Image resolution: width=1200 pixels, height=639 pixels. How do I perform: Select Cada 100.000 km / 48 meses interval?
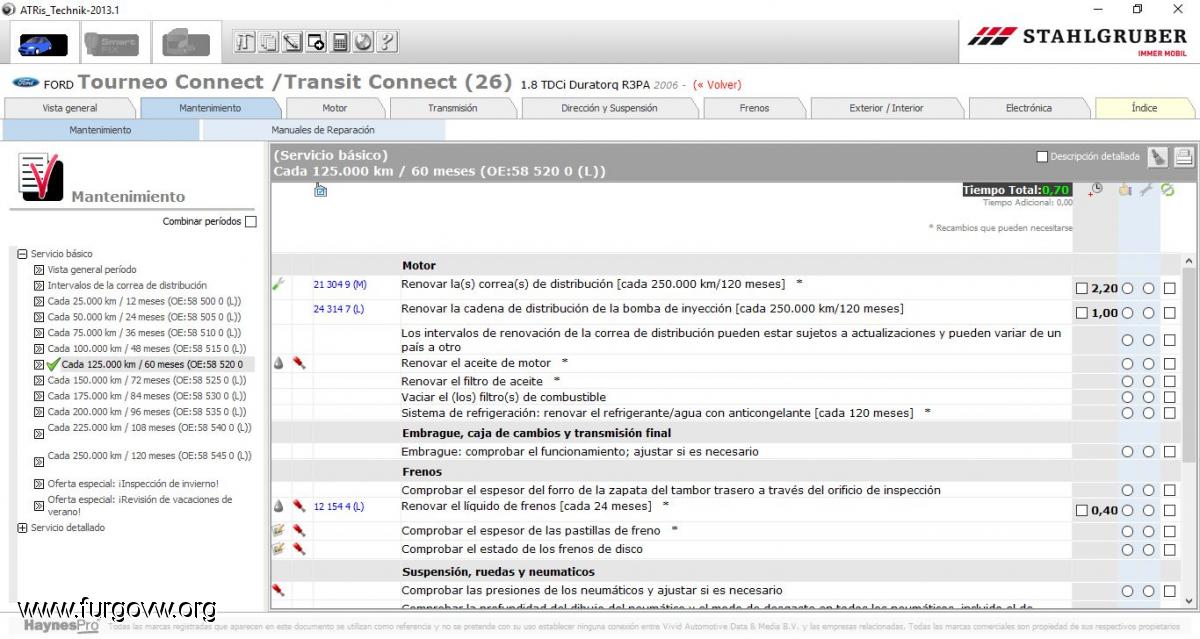click(146, 348)
